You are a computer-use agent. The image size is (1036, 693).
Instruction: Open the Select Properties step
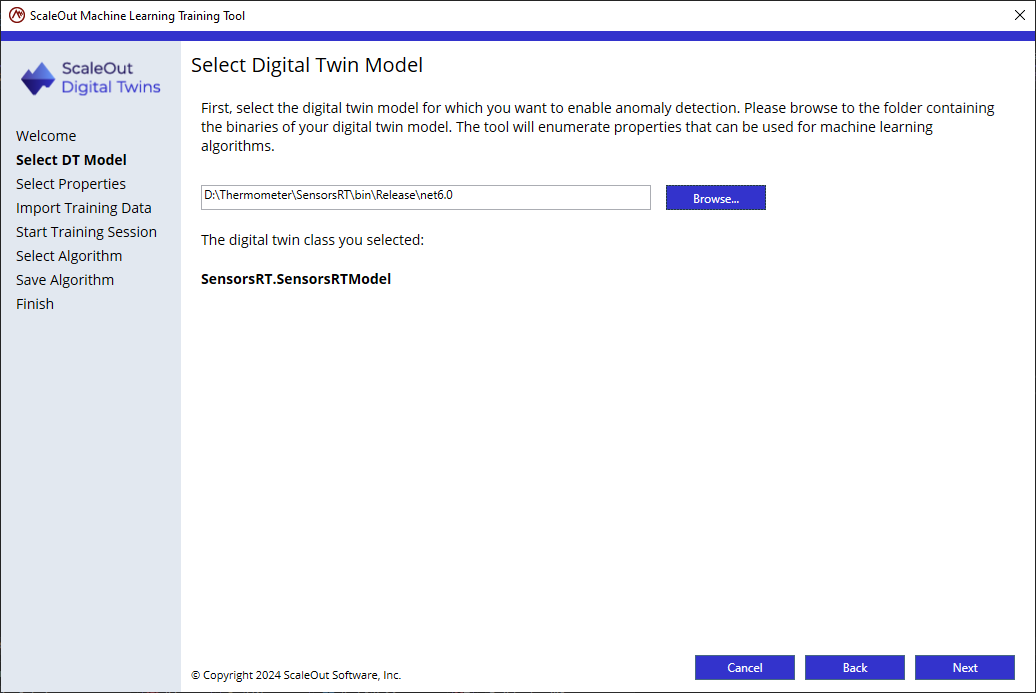pyautogui.click(x=71, y=184)
